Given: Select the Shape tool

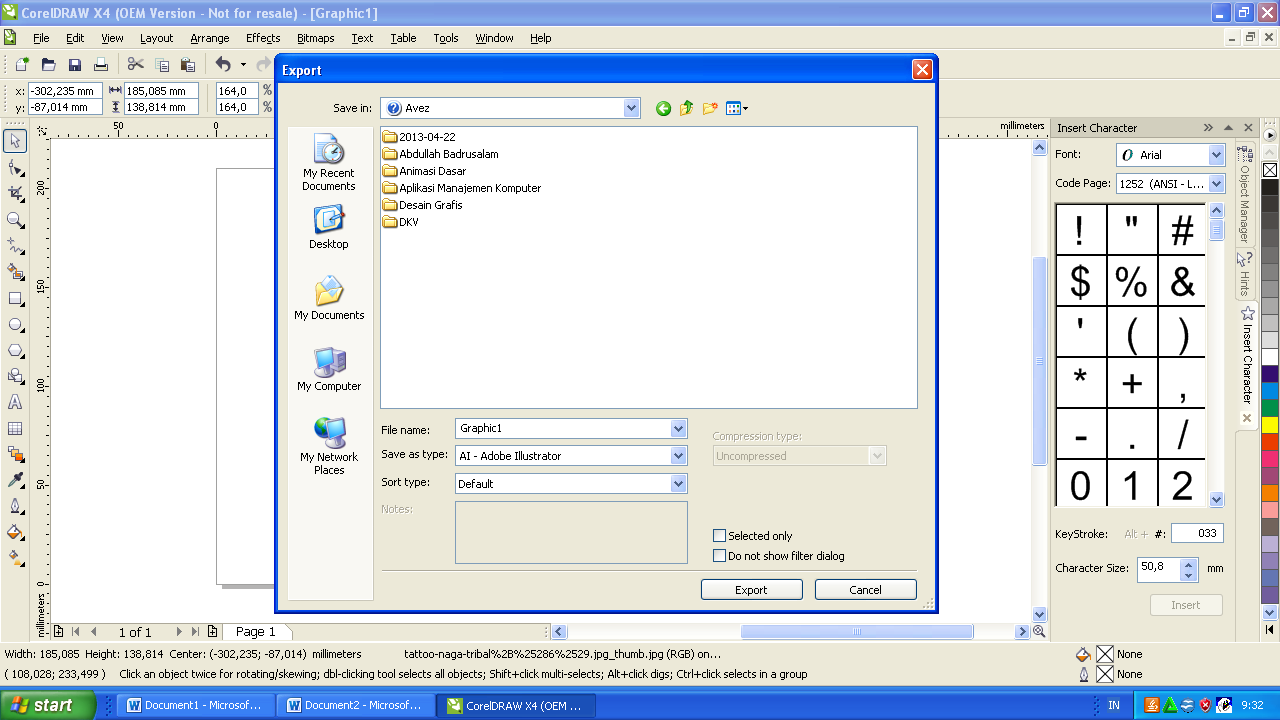Looking at the screenshot, I should click(15, 167).
